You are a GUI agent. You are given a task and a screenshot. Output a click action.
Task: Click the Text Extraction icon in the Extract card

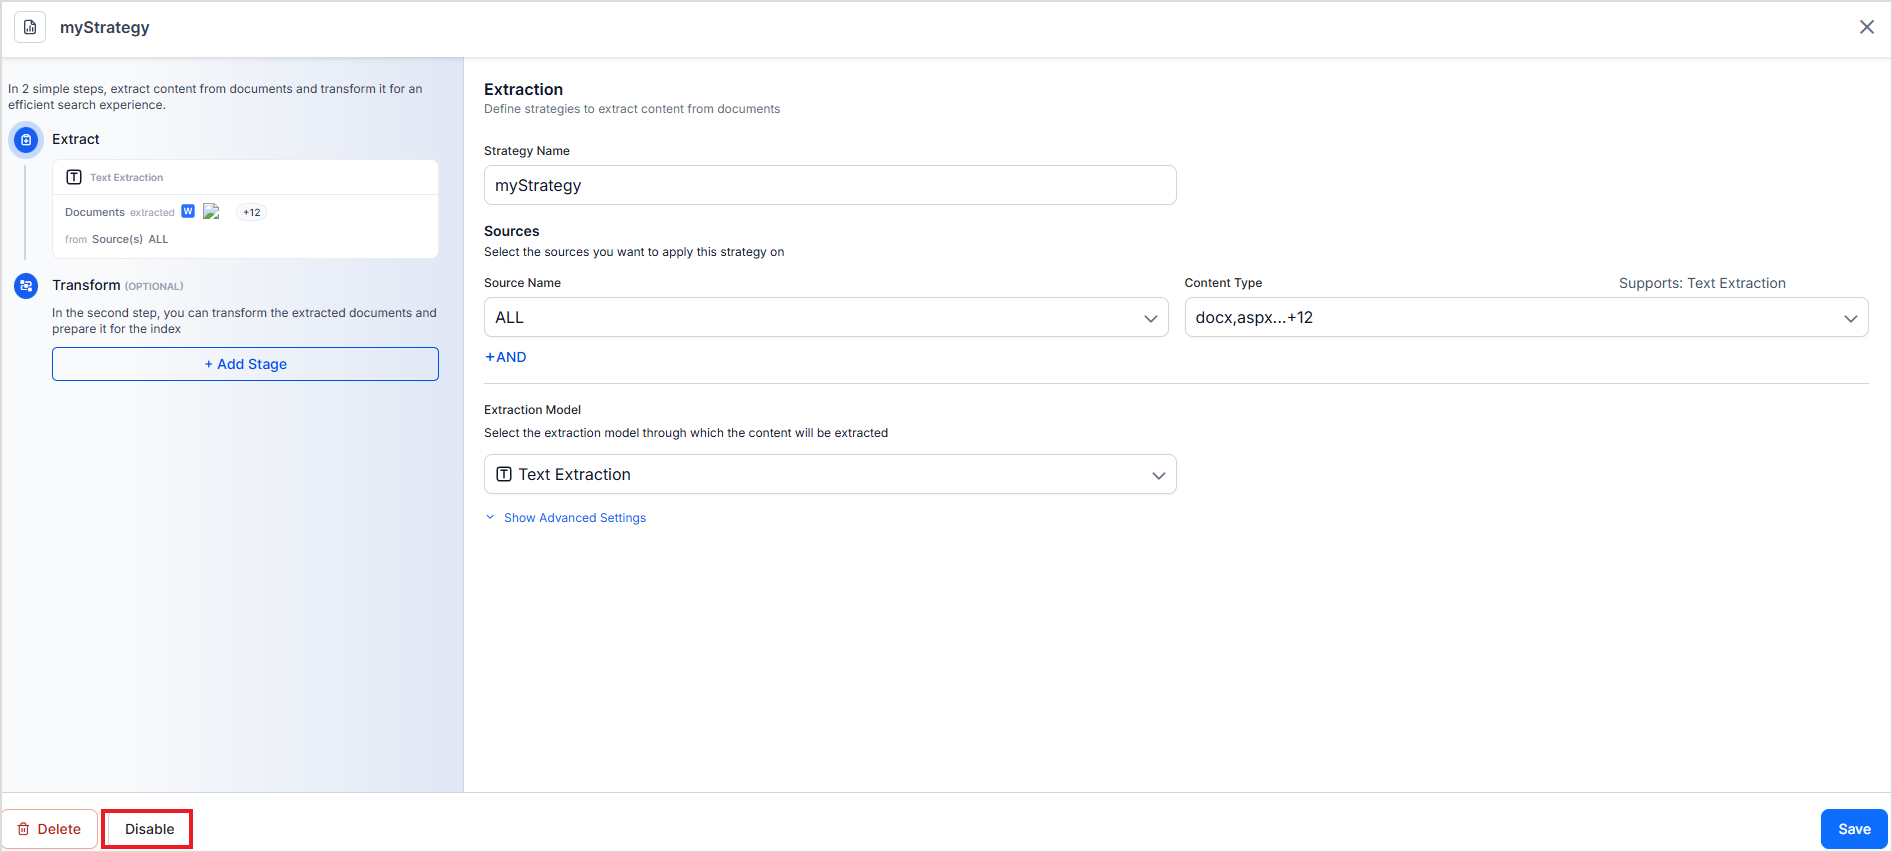pos(74,177)
